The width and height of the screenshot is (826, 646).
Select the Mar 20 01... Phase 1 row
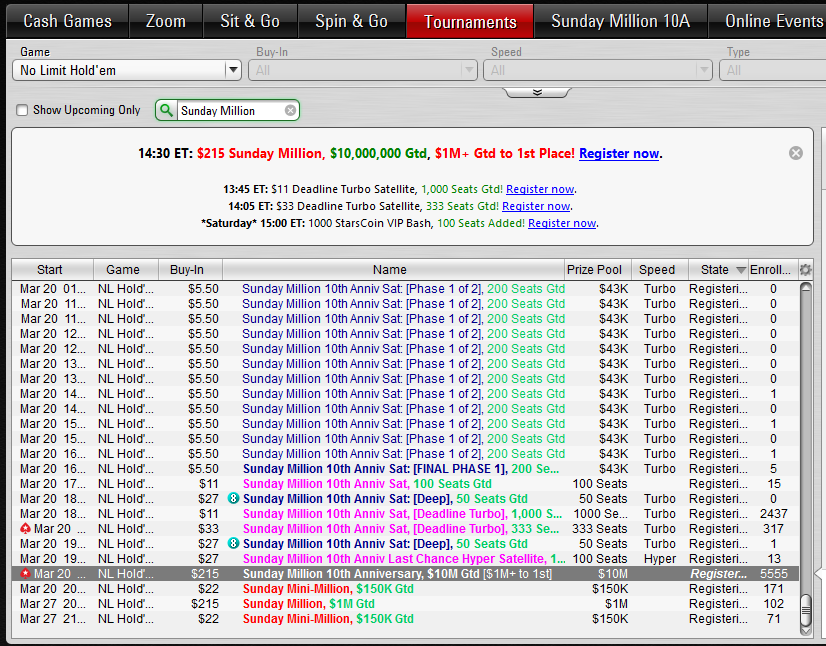(x=405, y=289)
